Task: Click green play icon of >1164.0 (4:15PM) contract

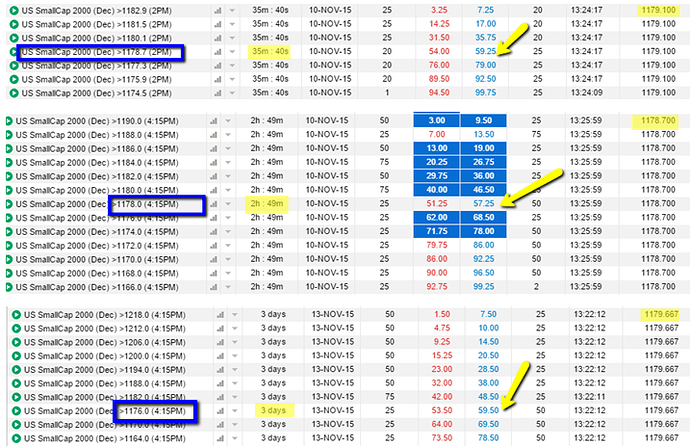Action: pyautogui.click(x=16, y=439)
